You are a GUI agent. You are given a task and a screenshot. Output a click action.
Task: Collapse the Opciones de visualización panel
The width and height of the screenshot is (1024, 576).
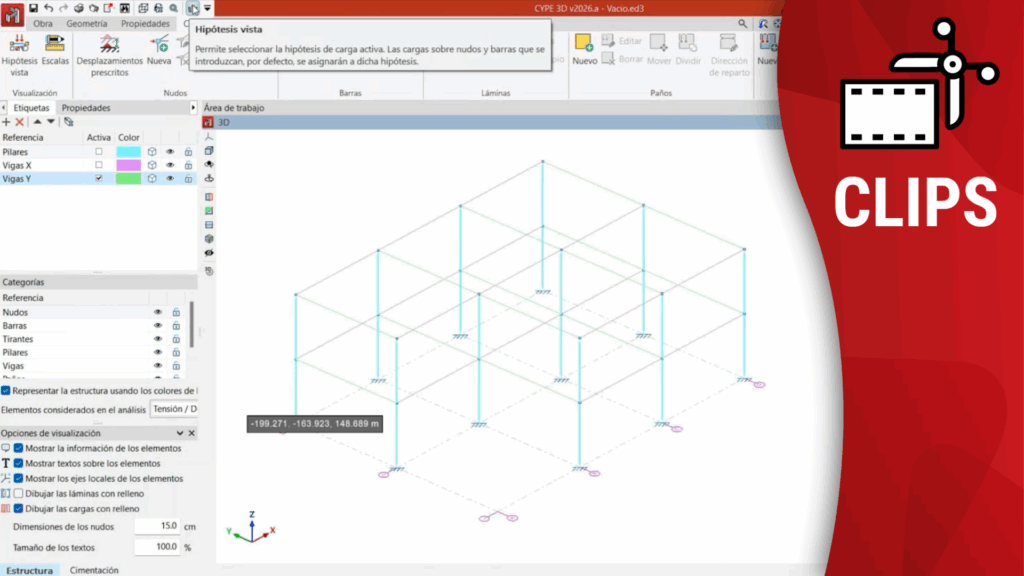click(180, 433)
